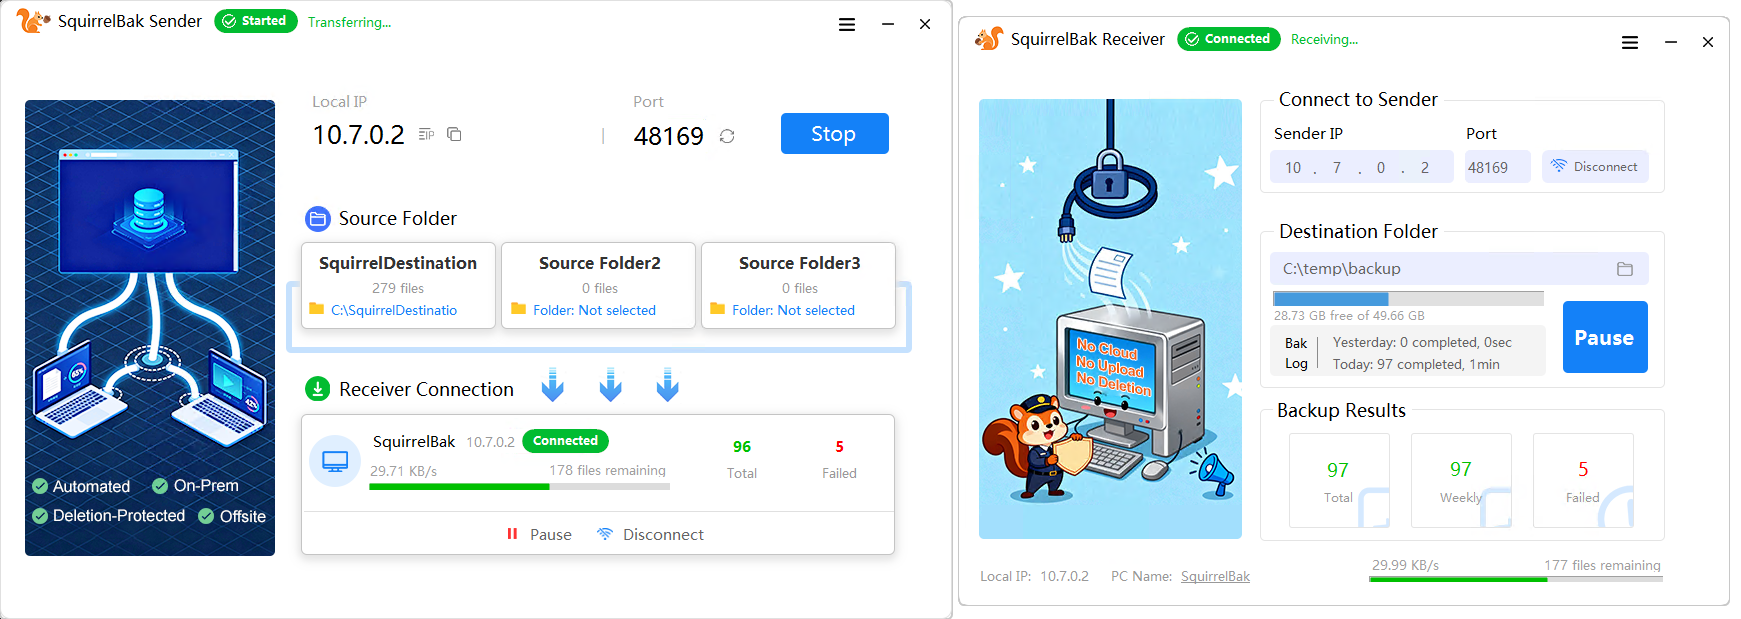Click the disk free space bar in Destination Folder
This screenshot has width=1741, height=619.
[x=1408, y=299]
